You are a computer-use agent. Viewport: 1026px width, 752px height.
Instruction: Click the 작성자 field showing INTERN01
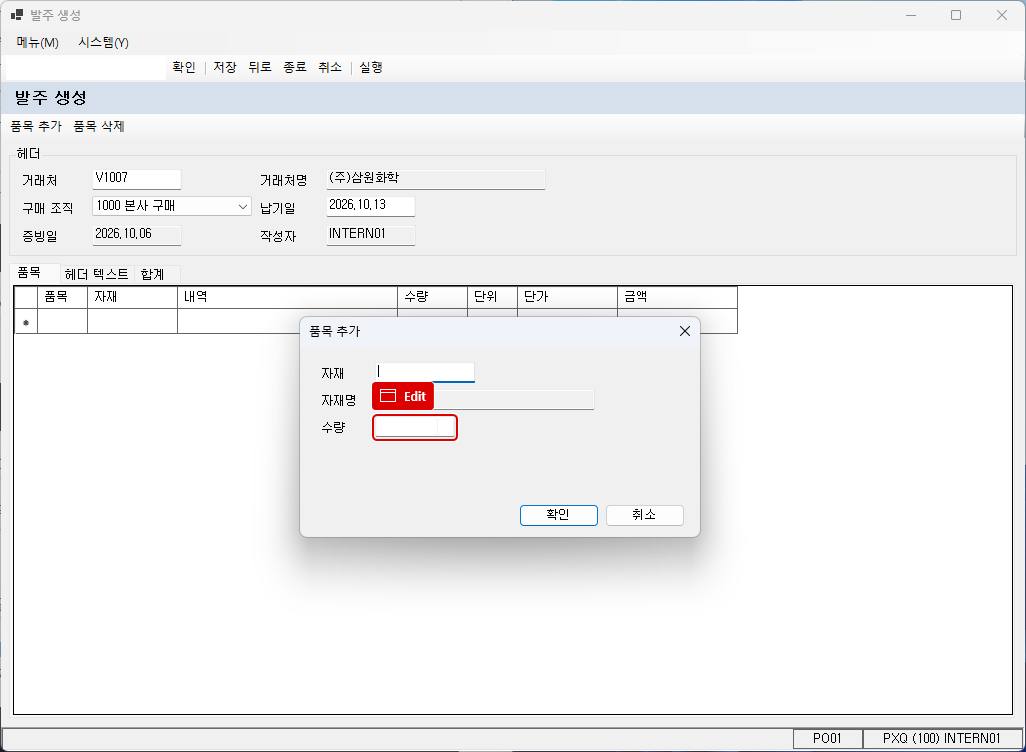coord(371,235)
